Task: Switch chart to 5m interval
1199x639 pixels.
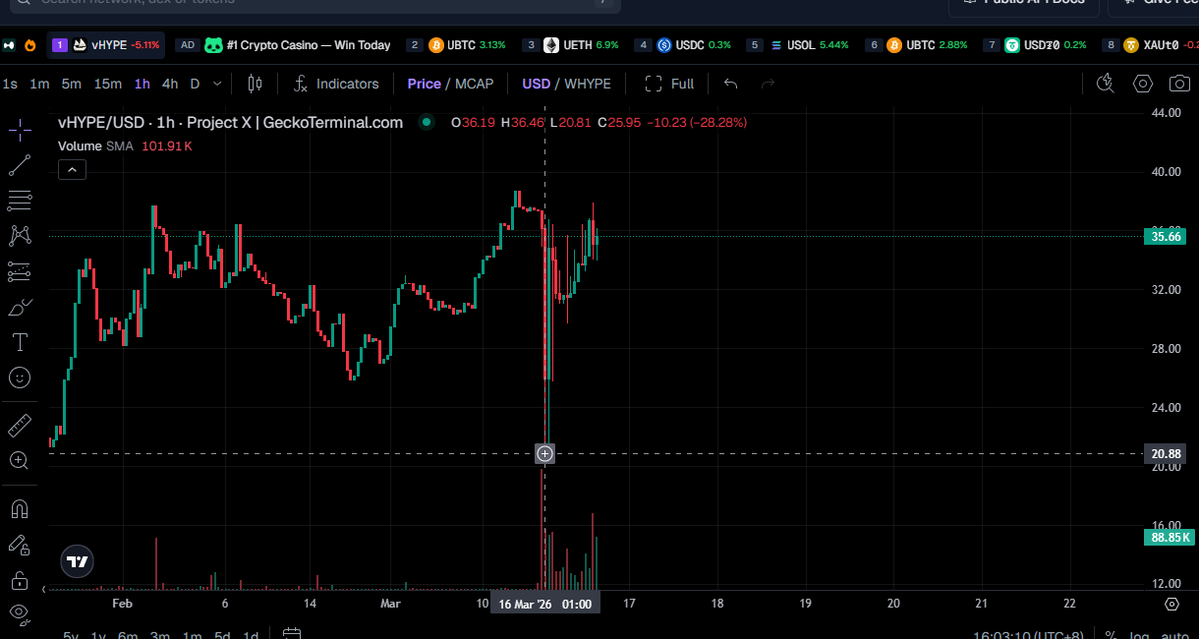Action: point(72,84)
